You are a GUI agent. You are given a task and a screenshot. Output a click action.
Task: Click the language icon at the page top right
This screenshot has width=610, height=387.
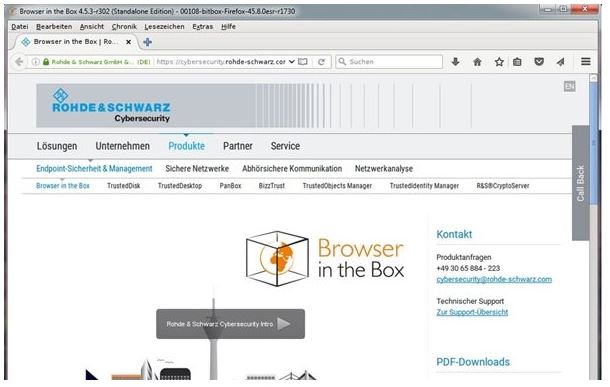coord(570,86)
